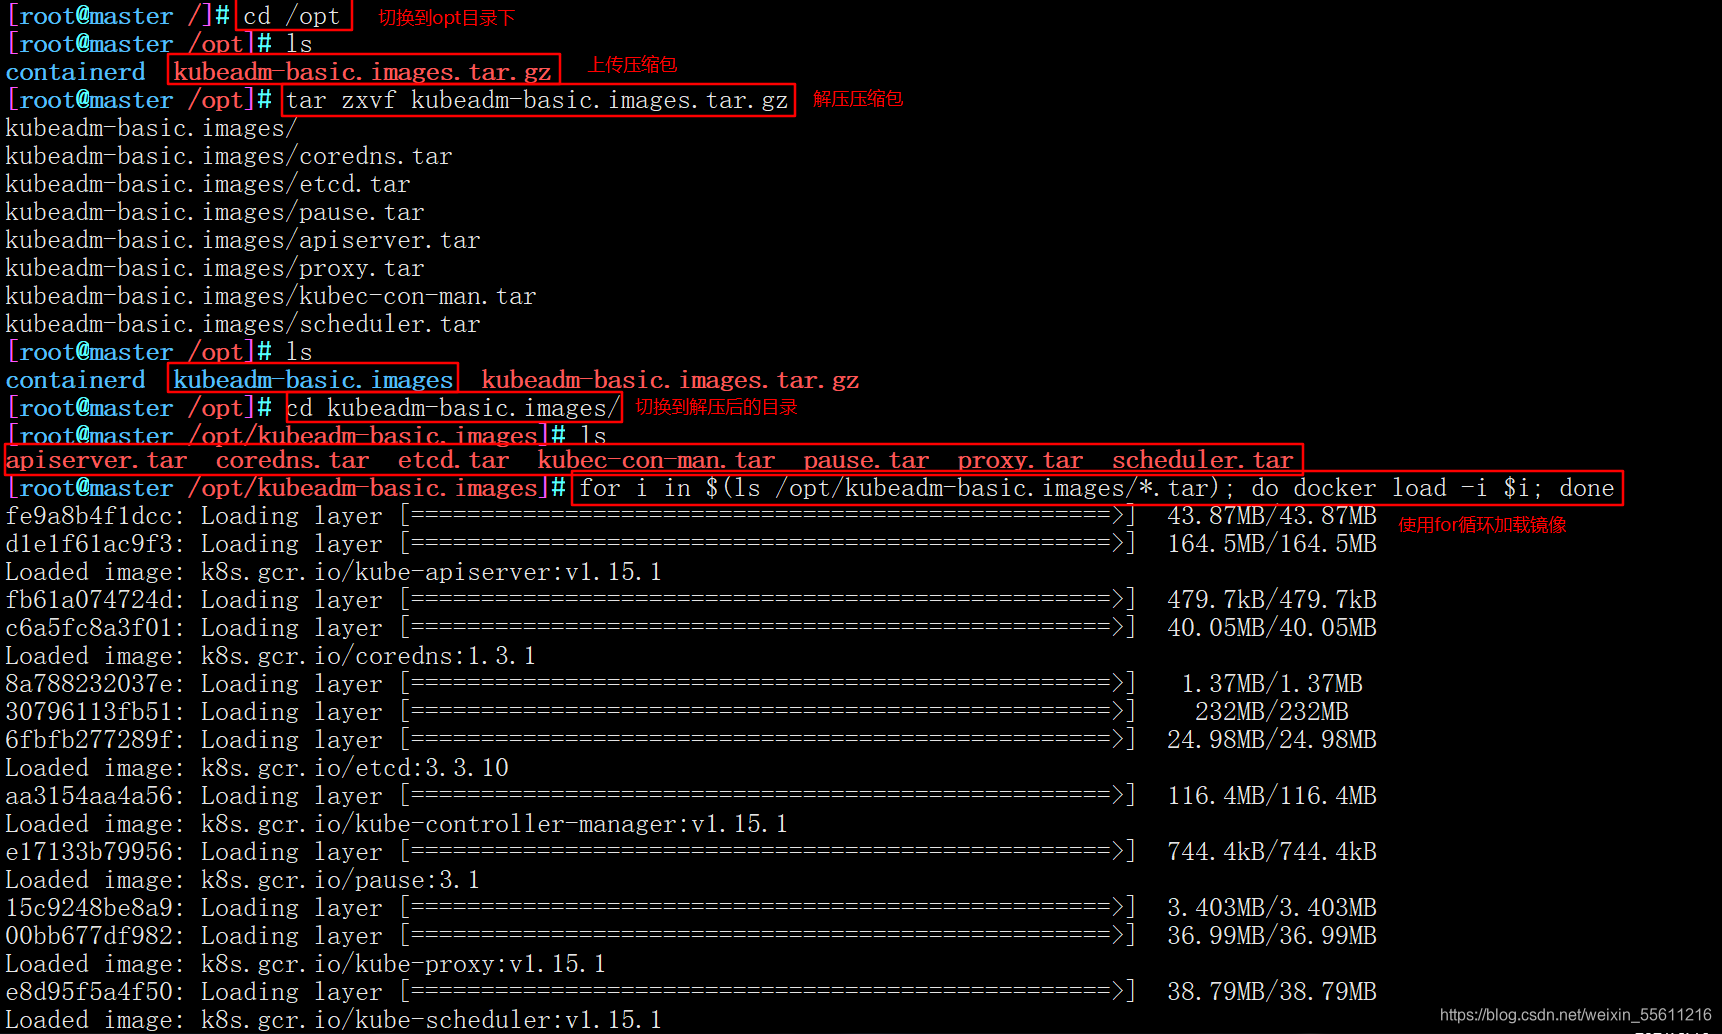The width and height of the screenshot is (1722, 1034).
Task: Click layer ID '6fbfb277289f'
Action: pos(89,740)
